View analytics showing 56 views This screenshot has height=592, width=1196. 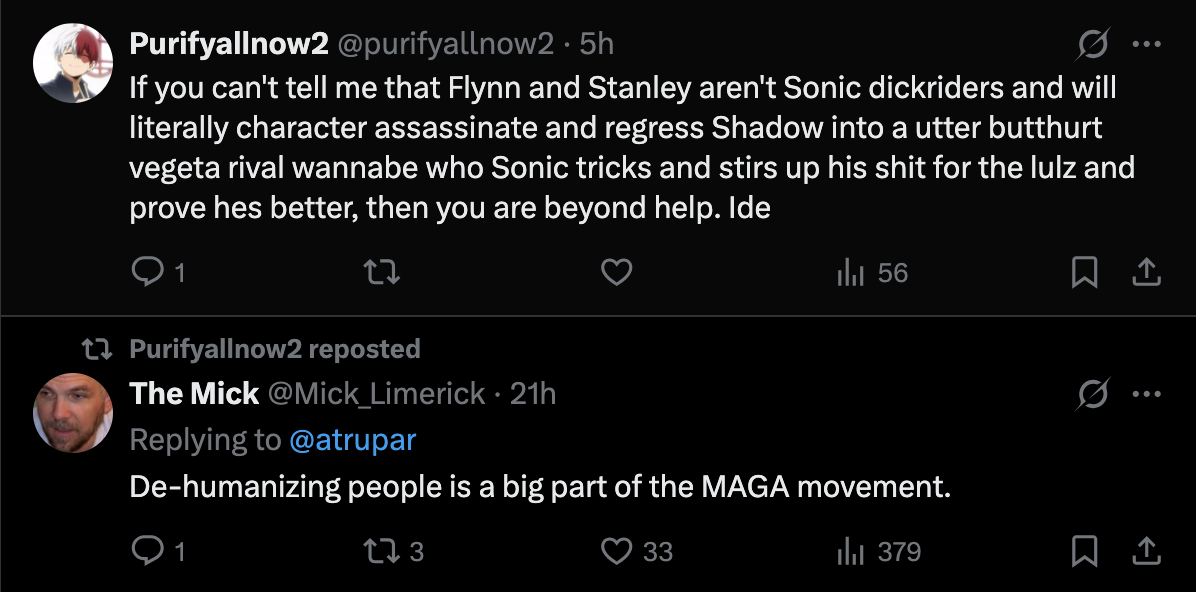coord(850,272)
